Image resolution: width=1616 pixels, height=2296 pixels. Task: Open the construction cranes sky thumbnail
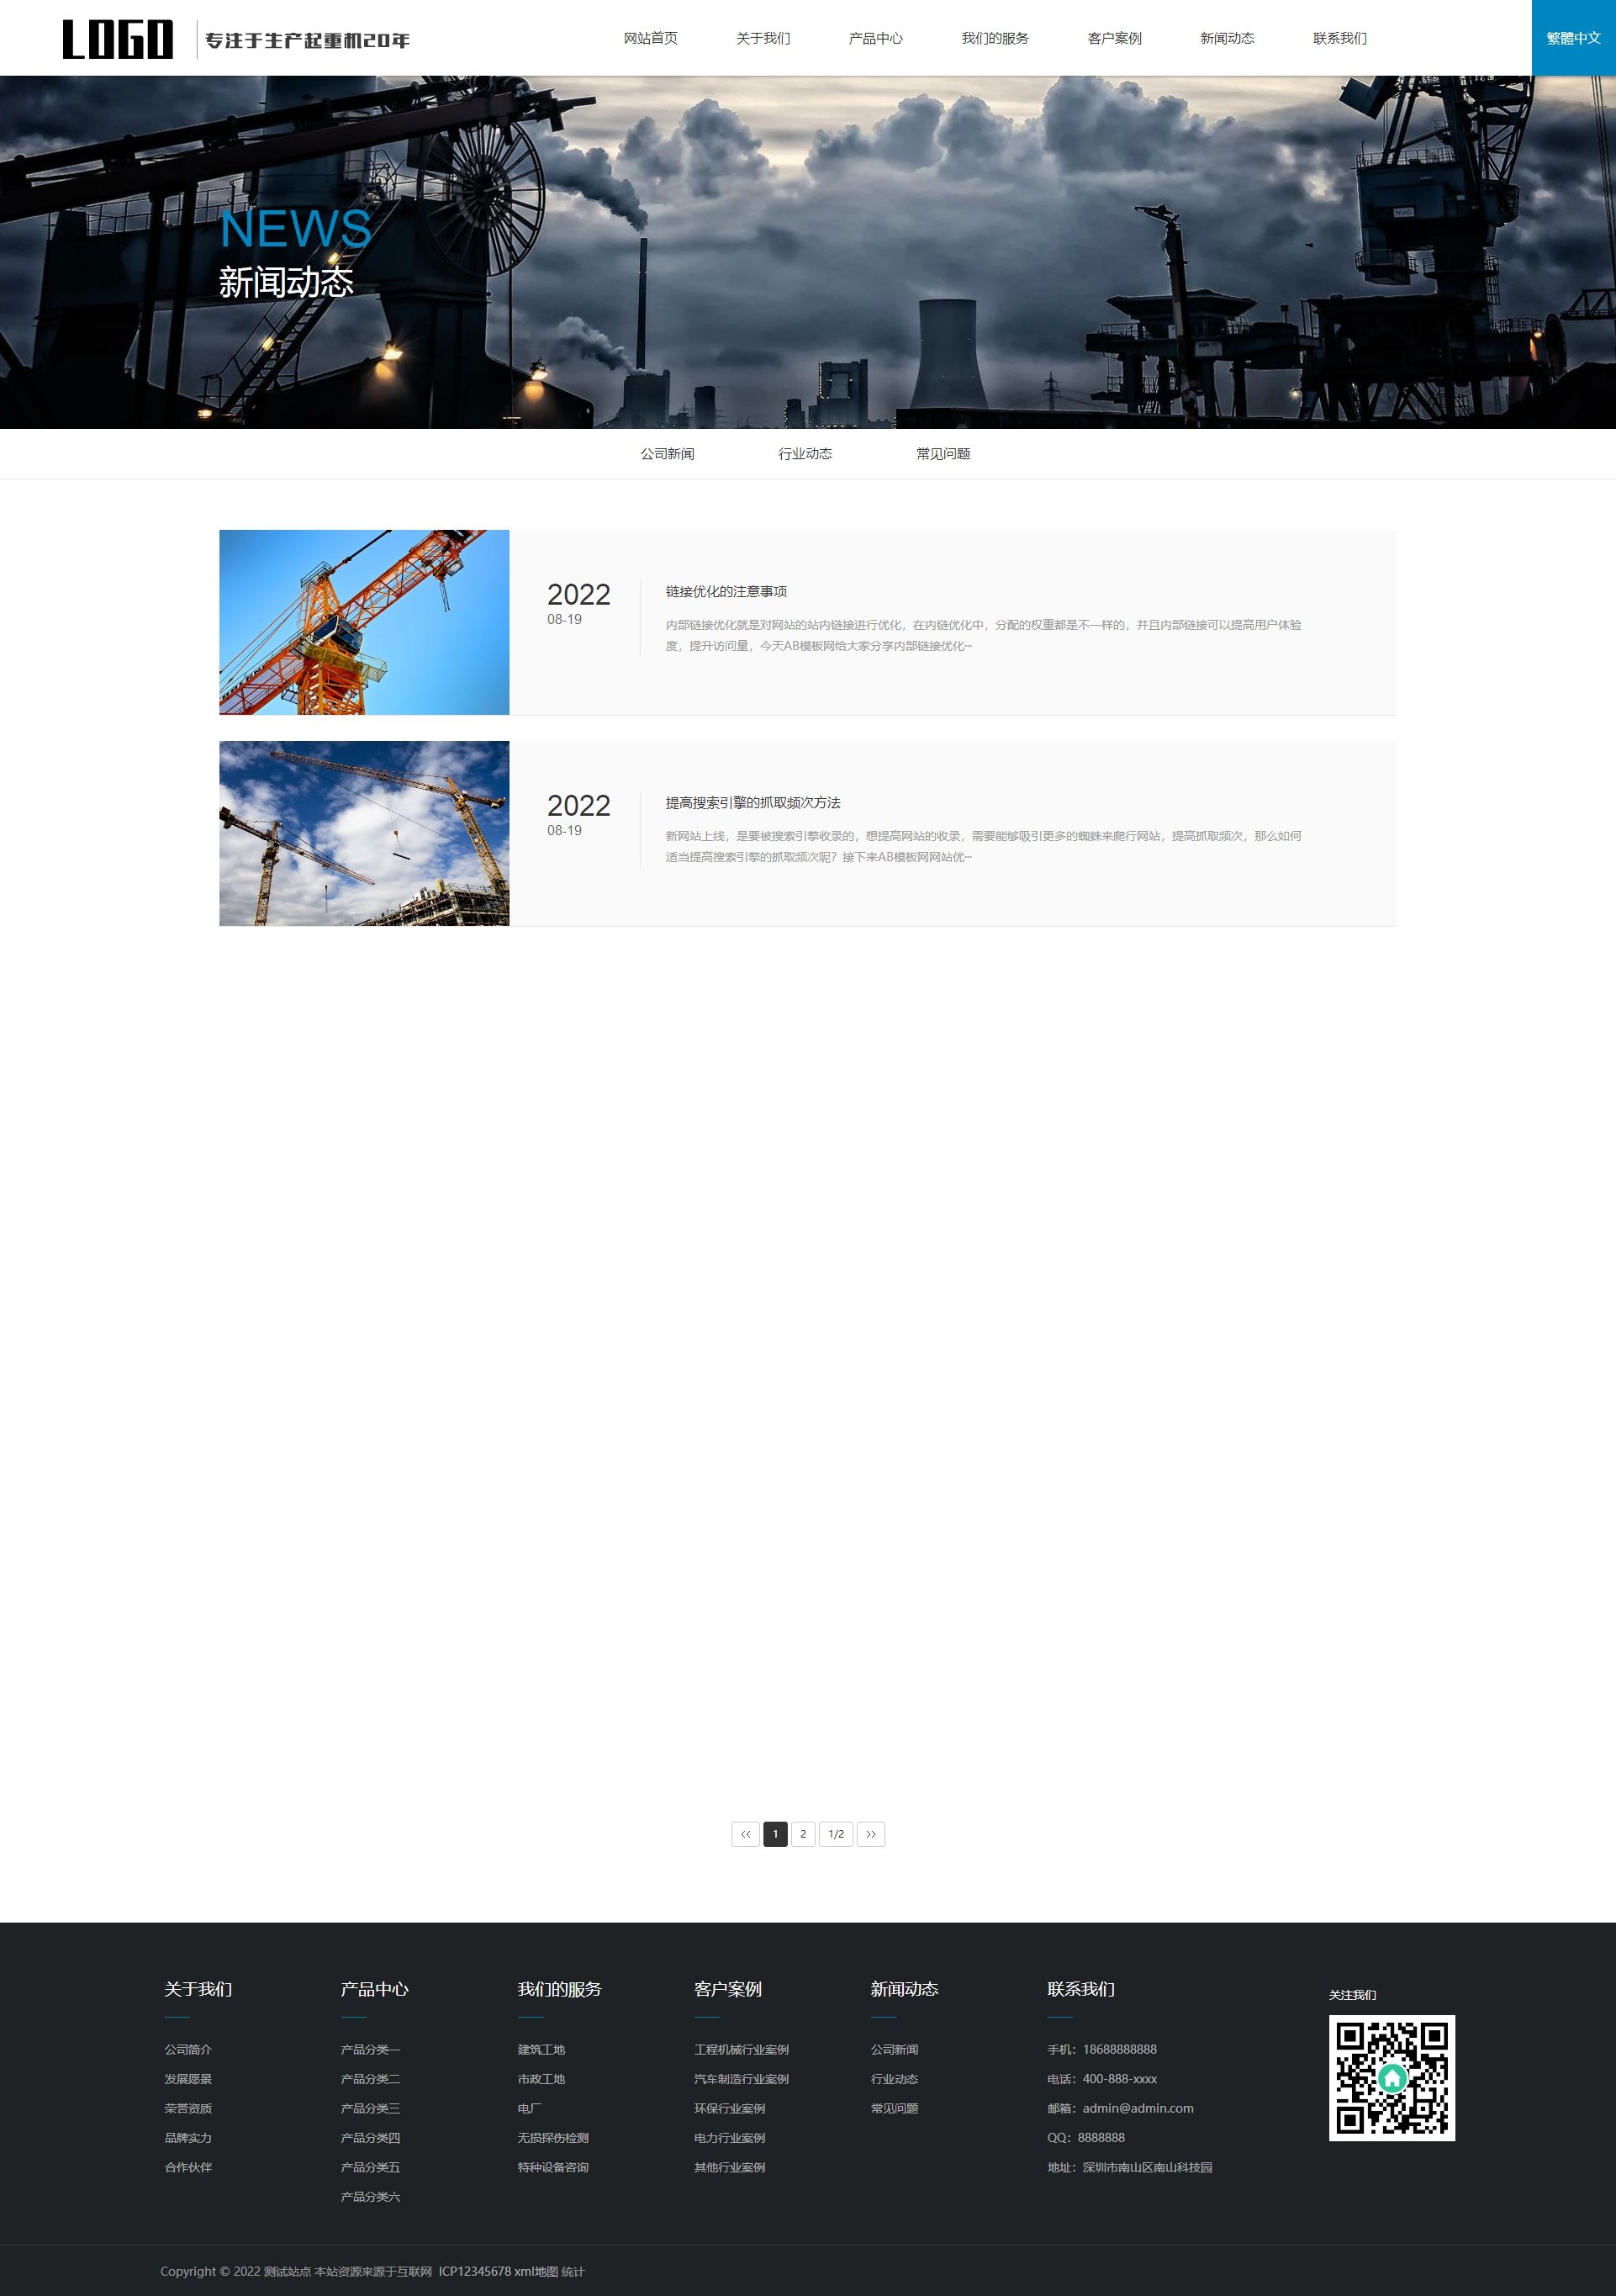364,833
